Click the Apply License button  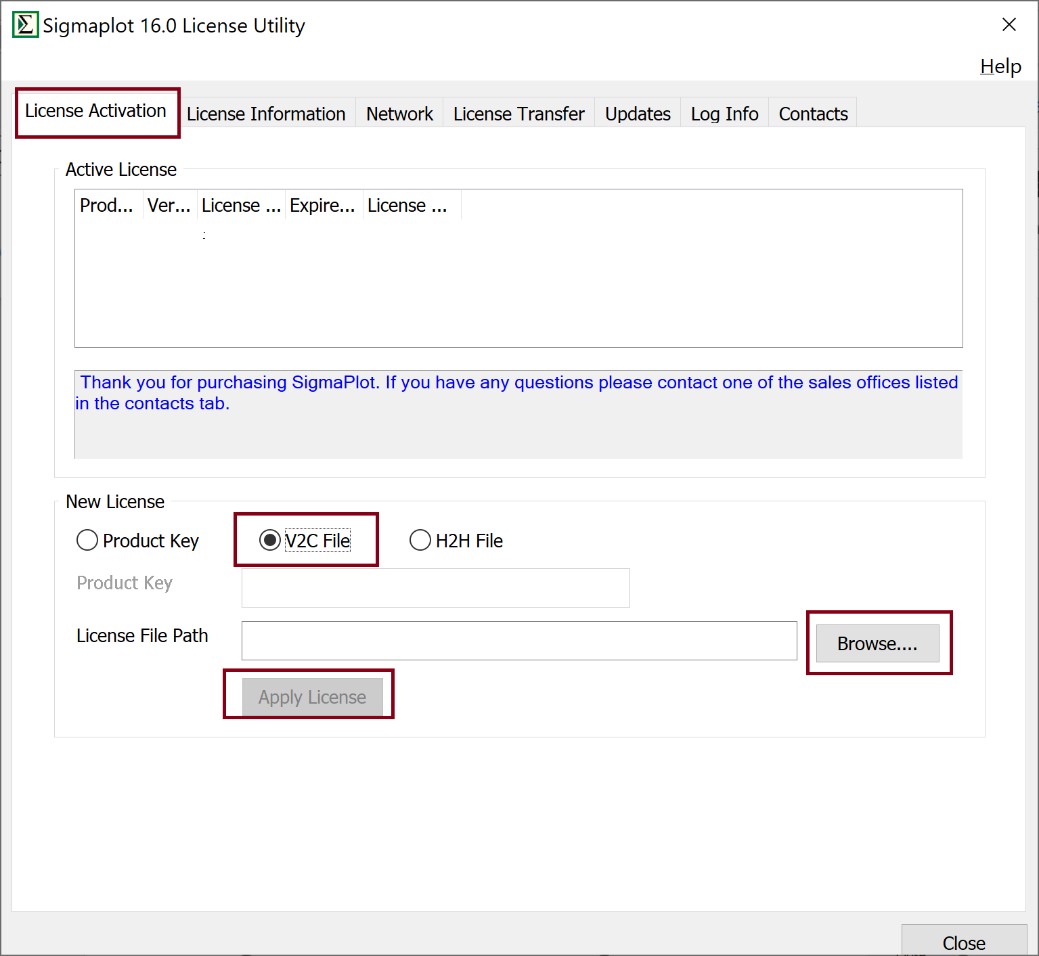pos(312,697)
